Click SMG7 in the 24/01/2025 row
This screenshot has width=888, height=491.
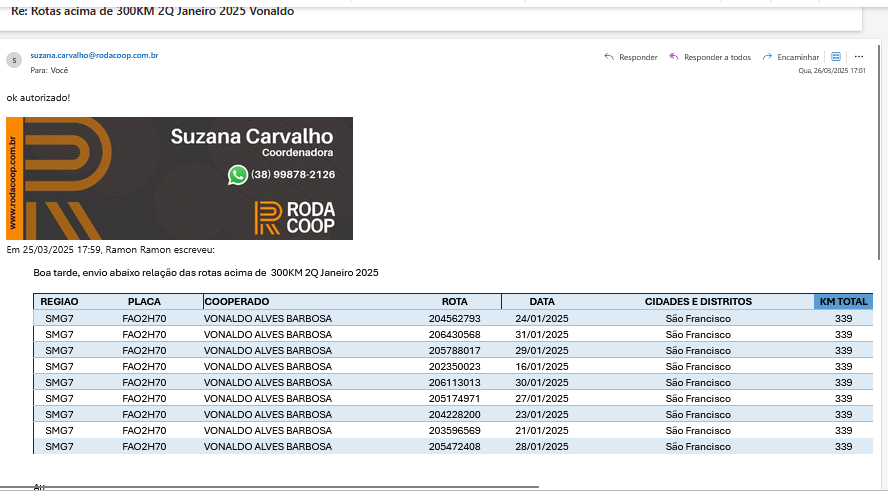(x=59, y=318)
